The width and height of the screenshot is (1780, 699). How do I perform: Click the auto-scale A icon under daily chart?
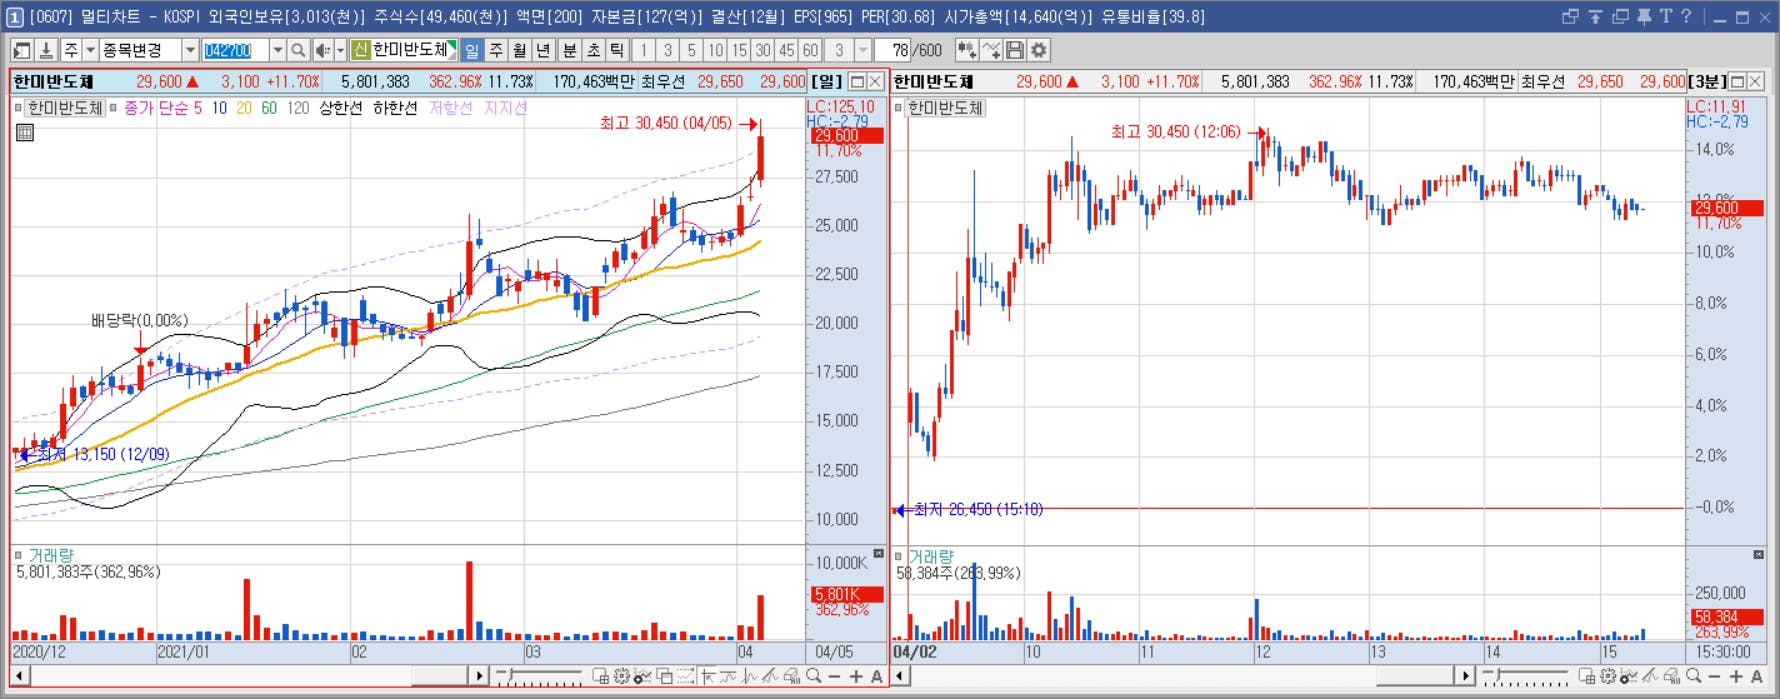tap(877, 677)
